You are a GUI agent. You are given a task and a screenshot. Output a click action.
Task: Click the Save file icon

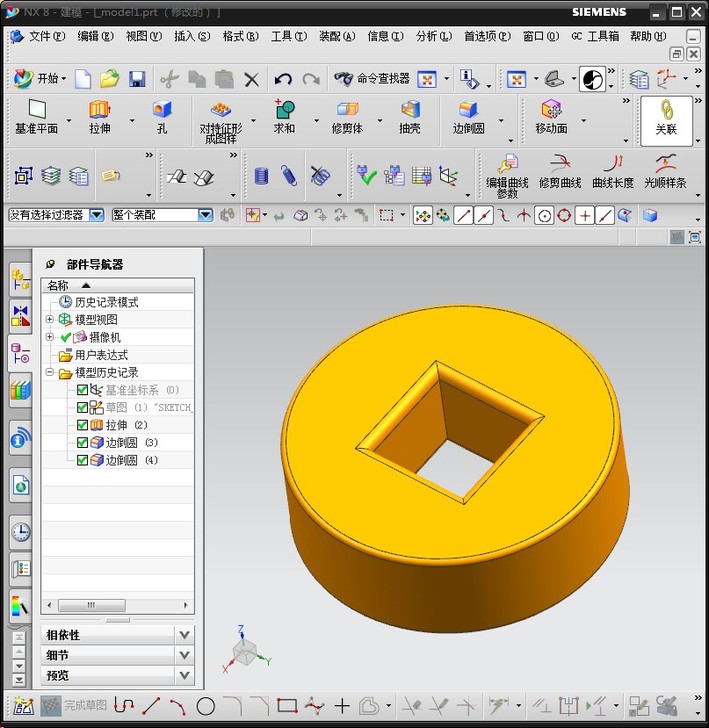pos(137,78)
